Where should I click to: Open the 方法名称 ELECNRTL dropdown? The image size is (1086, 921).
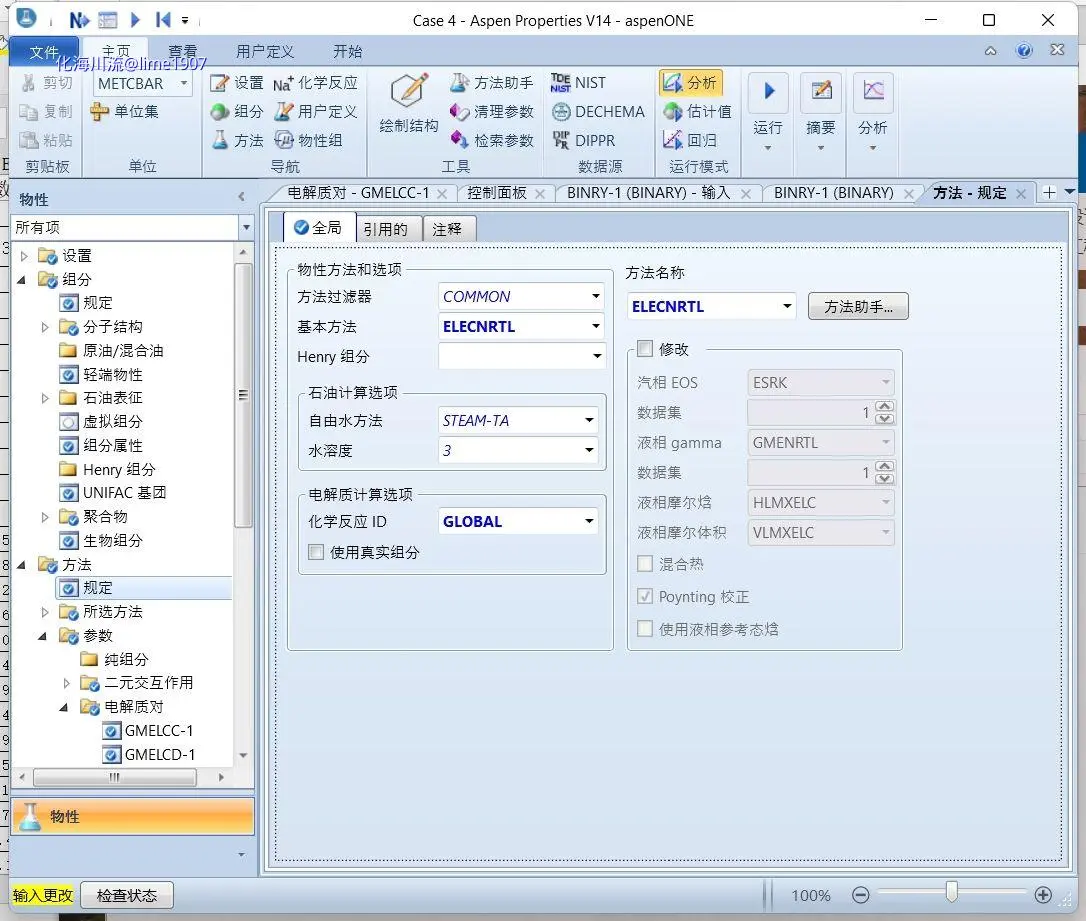coord(787,306)
